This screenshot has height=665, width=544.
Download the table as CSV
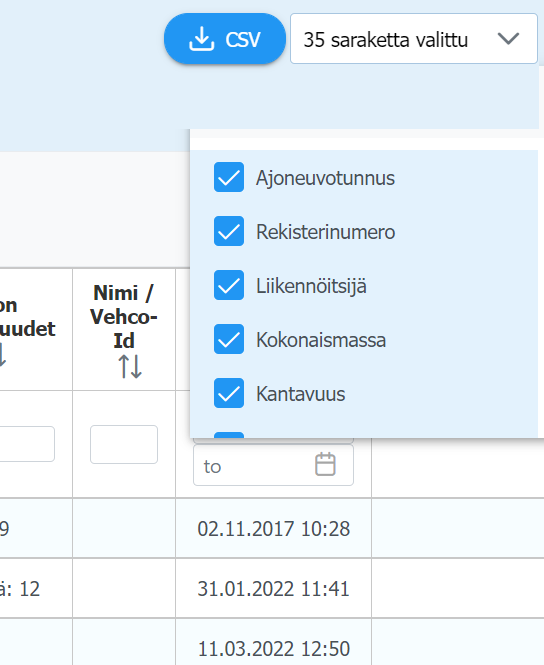225,39
